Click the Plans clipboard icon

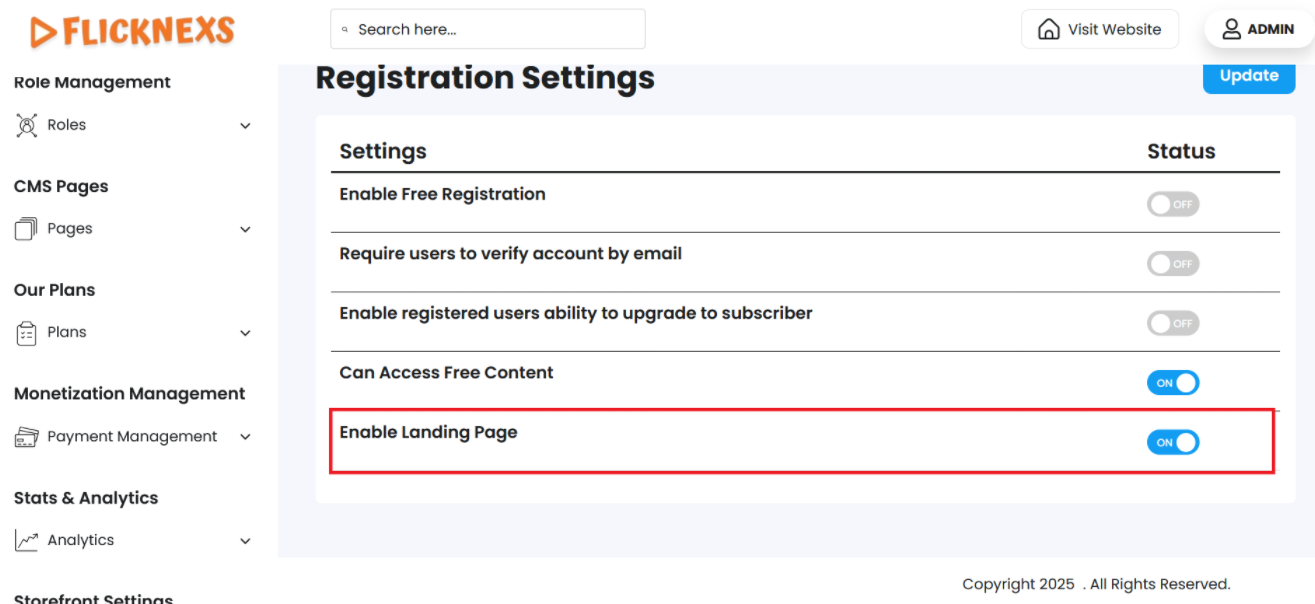pyautogui.click(x=26, y=333)
